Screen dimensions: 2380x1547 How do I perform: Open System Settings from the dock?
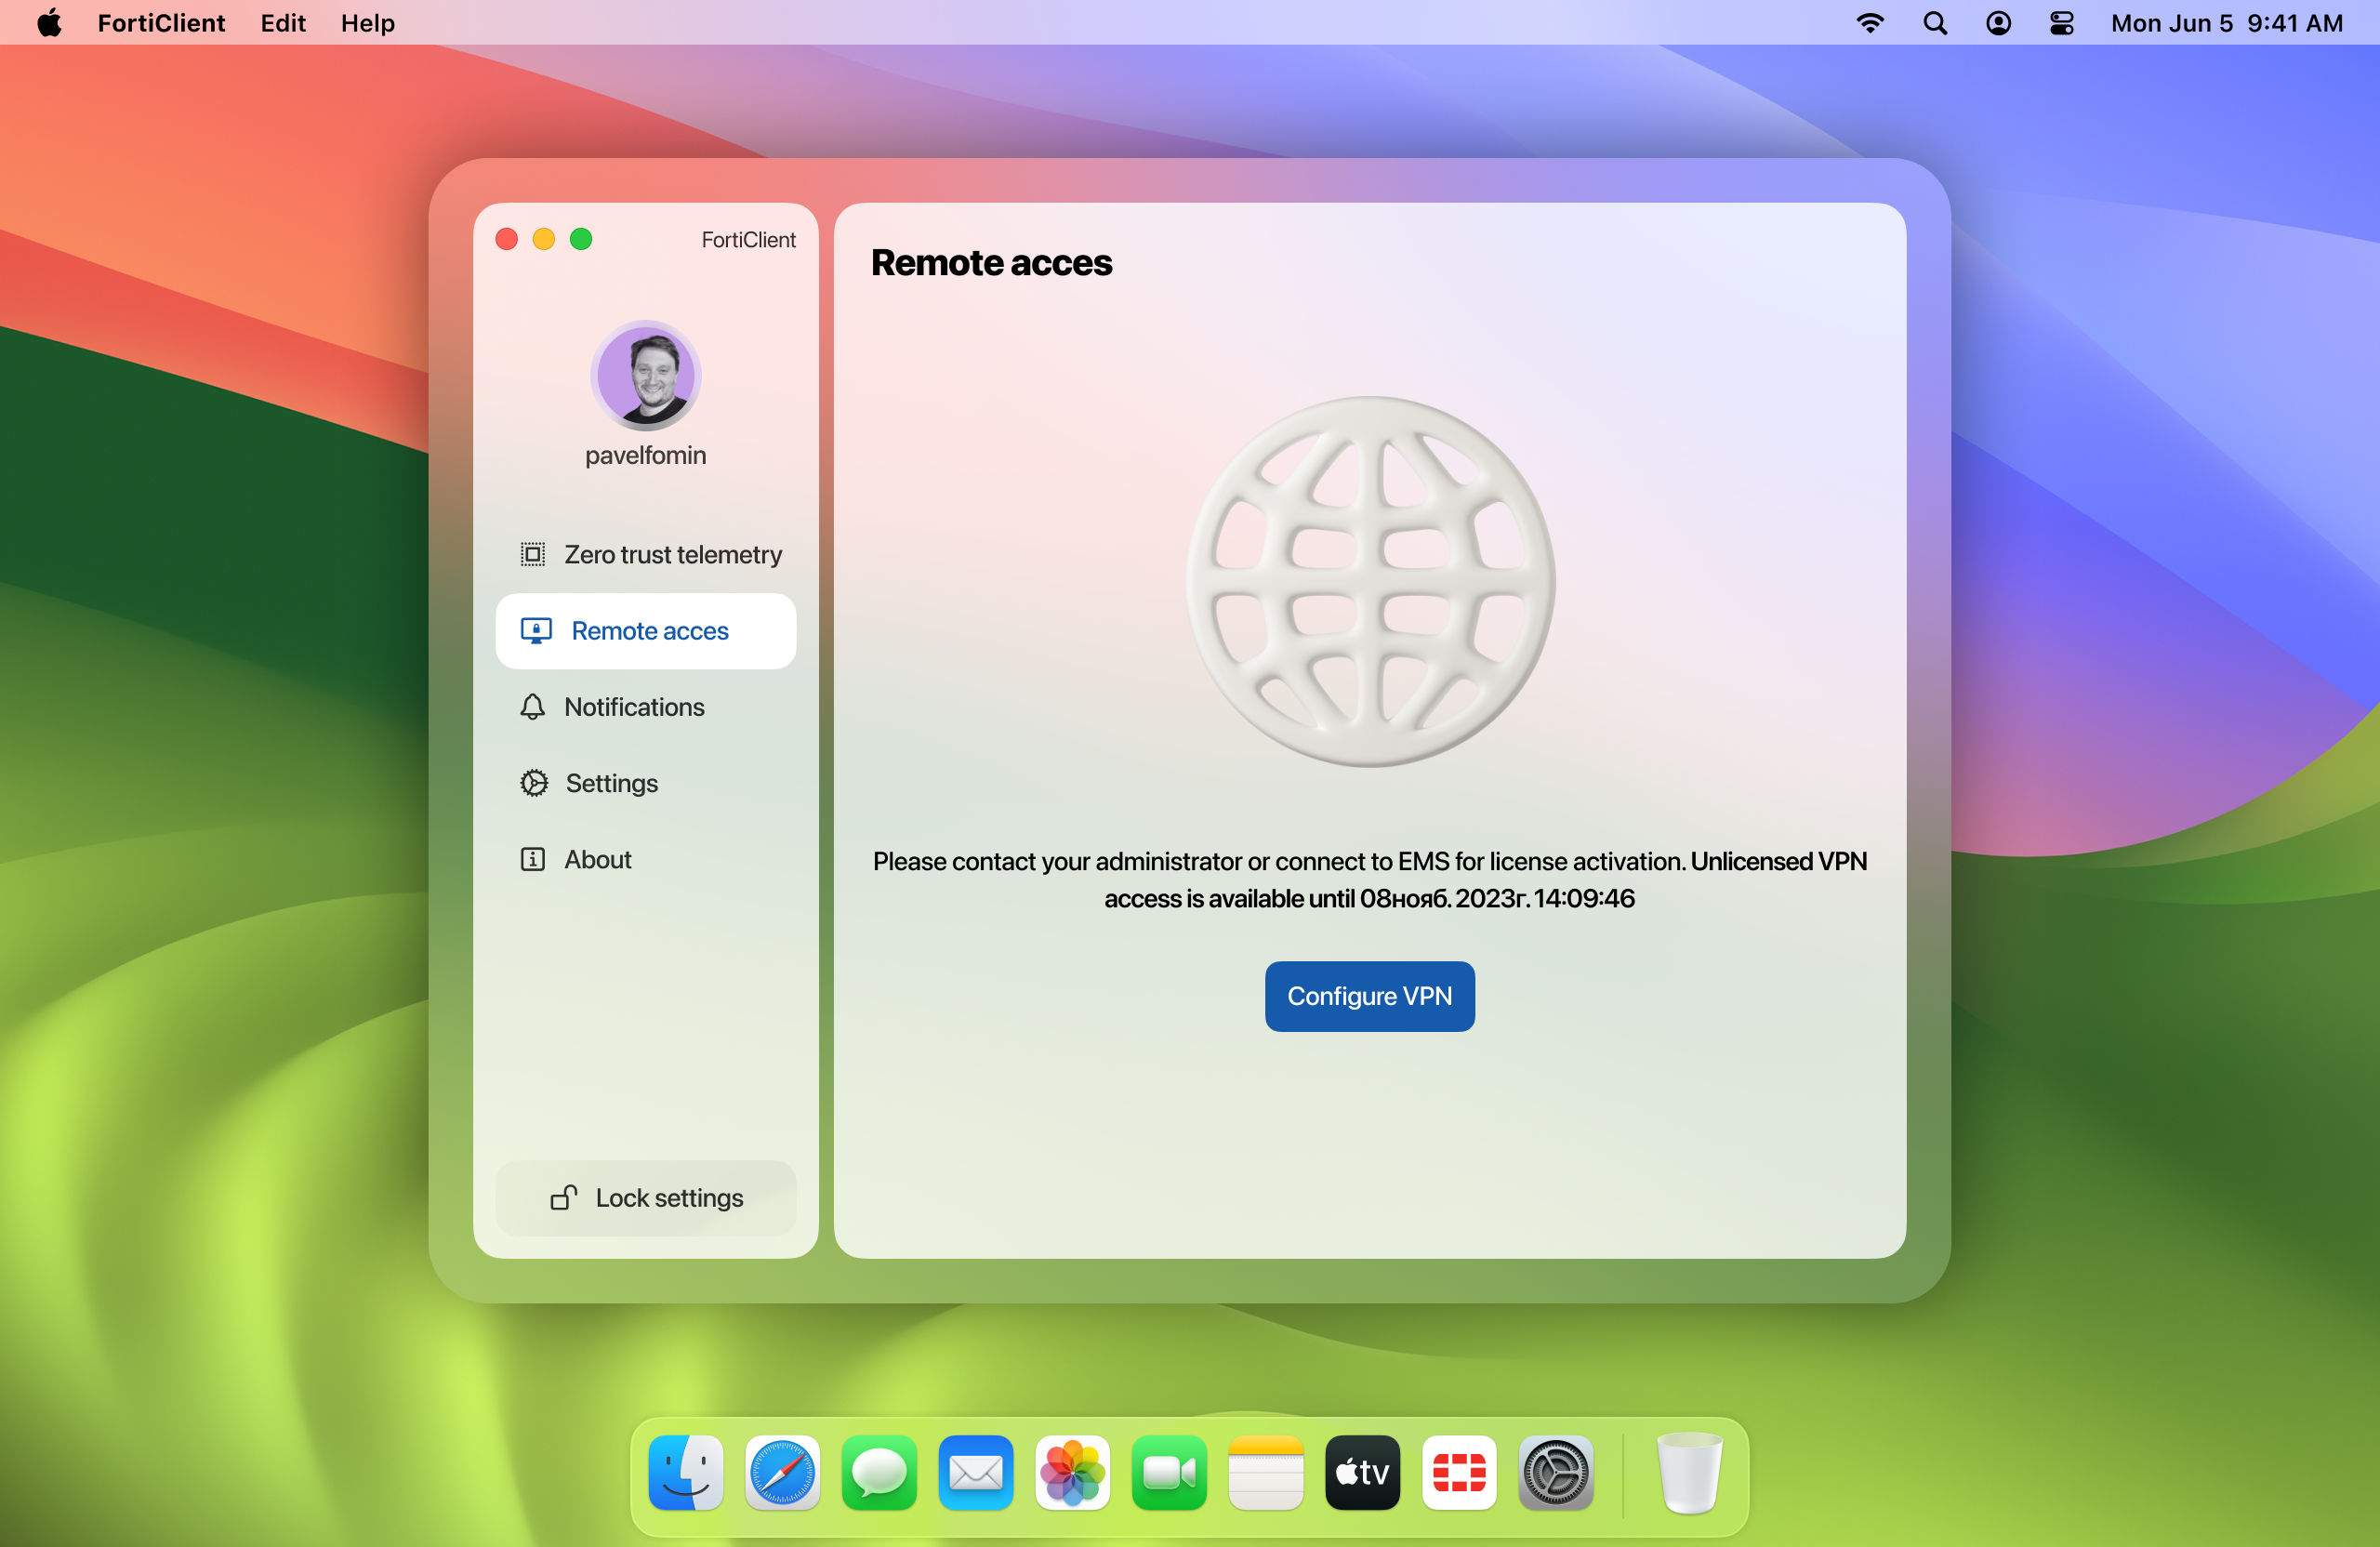(x=1555, y=1473)
